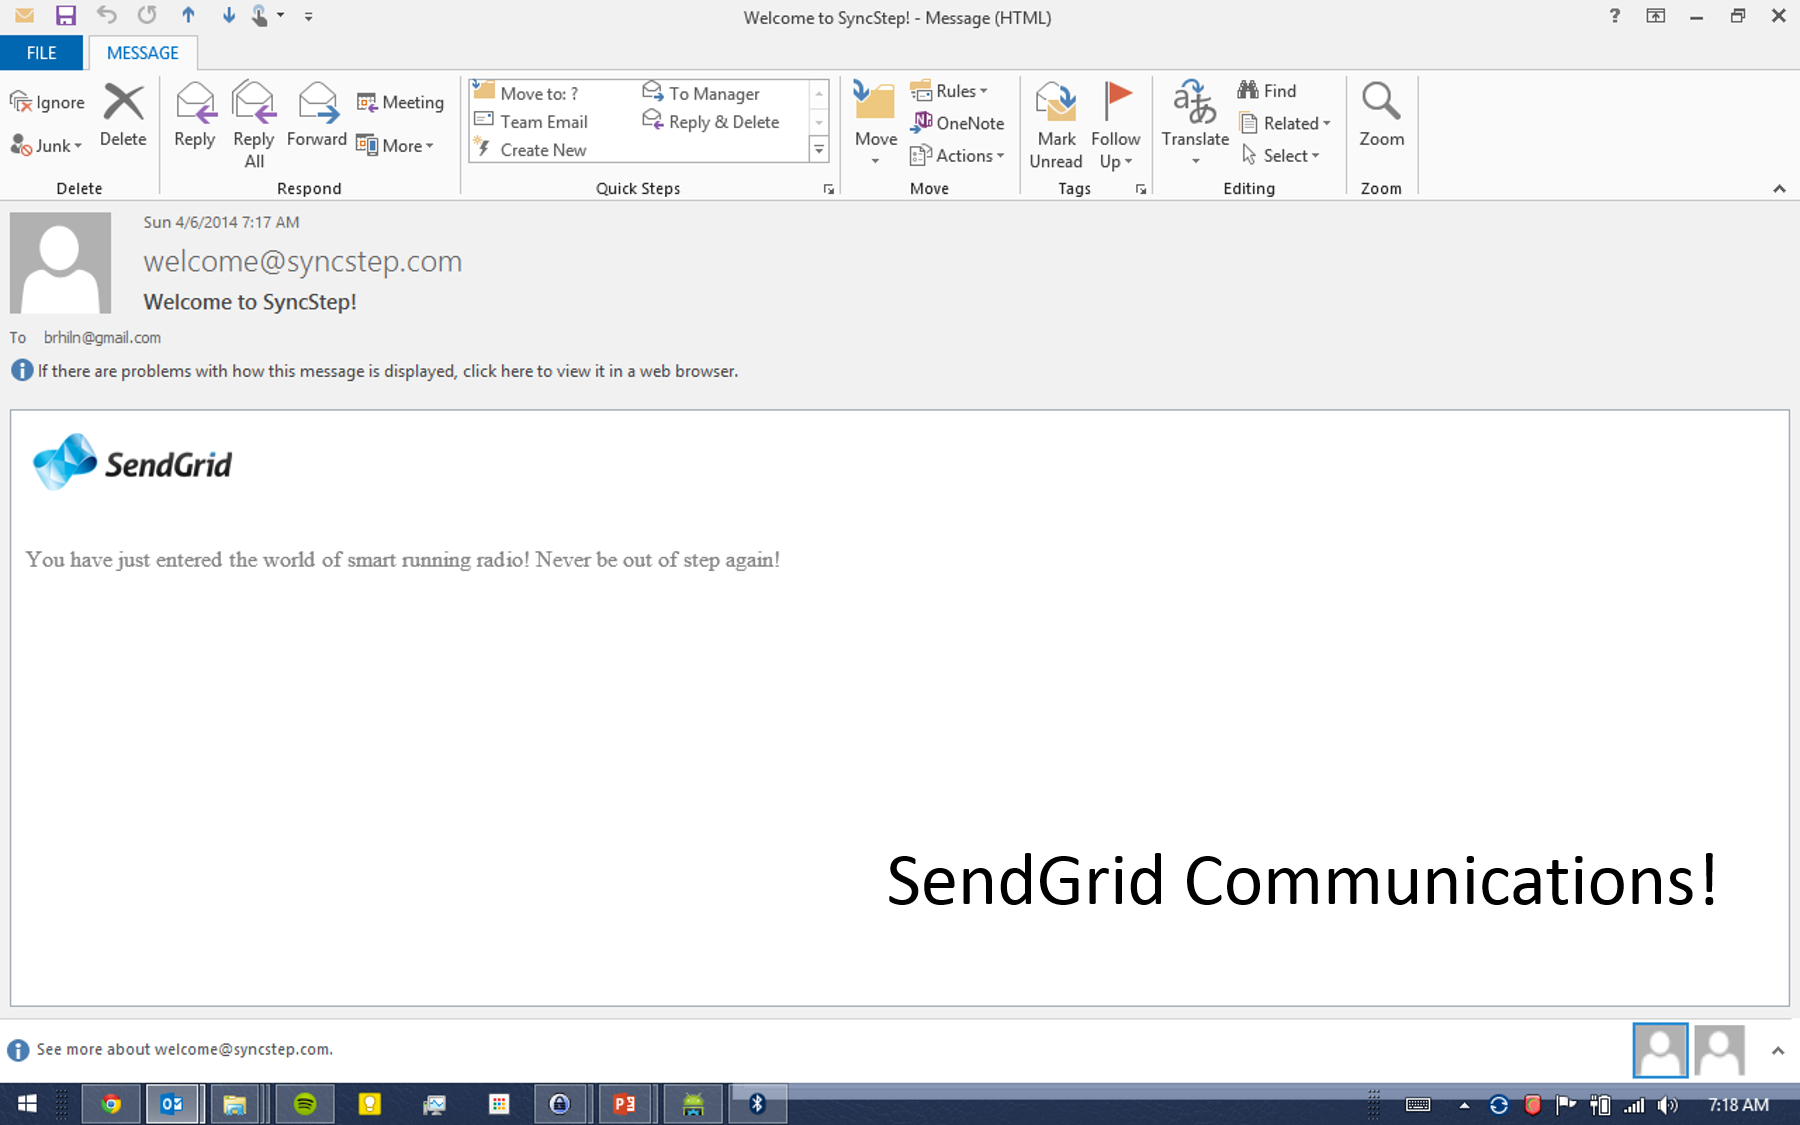Open the Rules dropdown
Viewport: 1800px width, 1125px height.
[x=949, y=91]
